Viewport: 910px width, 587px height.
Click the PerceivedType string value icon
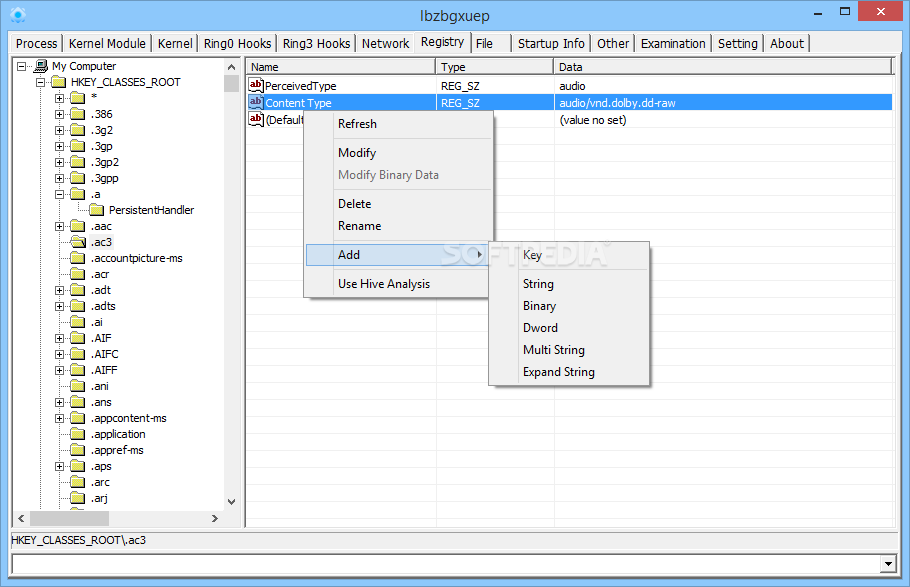point(256,85)
